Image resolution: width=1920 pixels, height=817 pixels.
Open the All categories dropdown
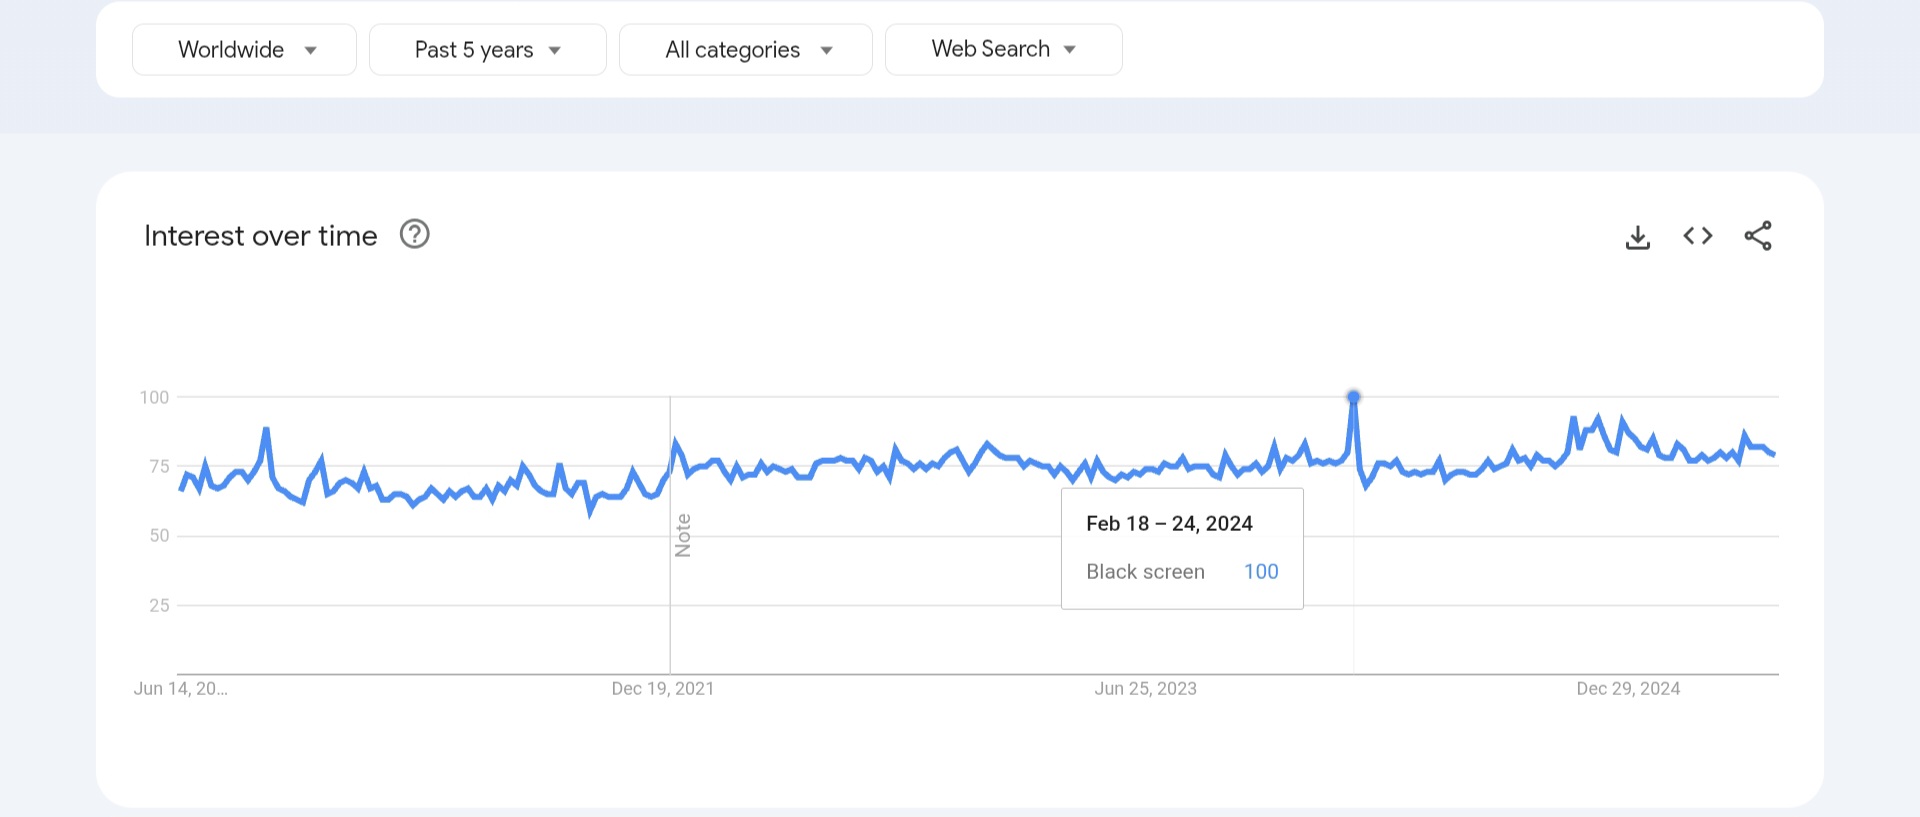coord(746,50)
